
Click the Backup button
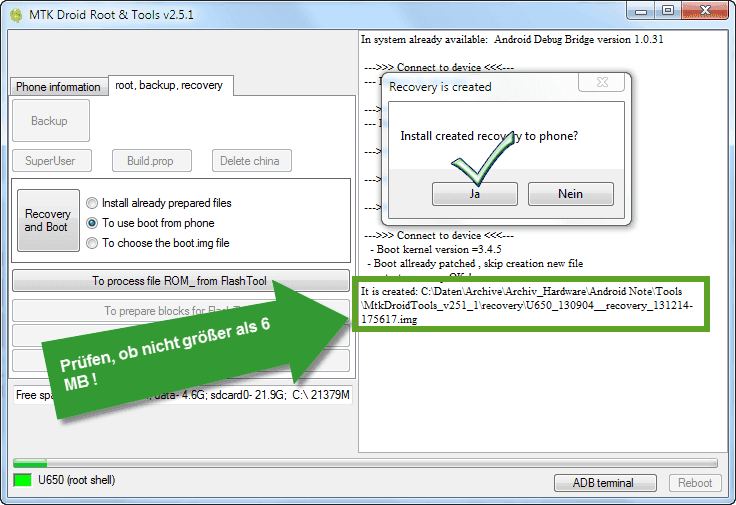pos(51,121)
